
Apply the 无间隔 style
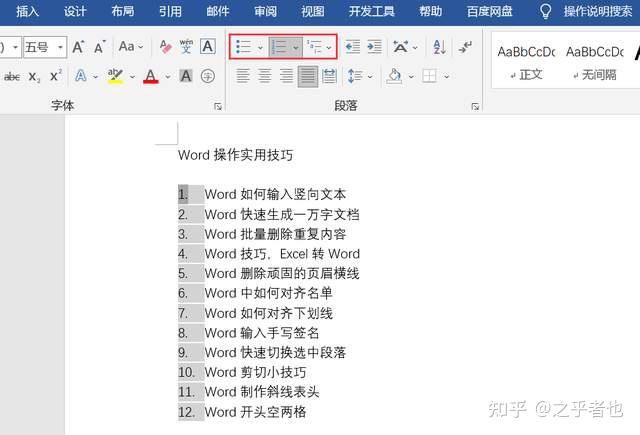pyautogui.click(x=595, y=62)
